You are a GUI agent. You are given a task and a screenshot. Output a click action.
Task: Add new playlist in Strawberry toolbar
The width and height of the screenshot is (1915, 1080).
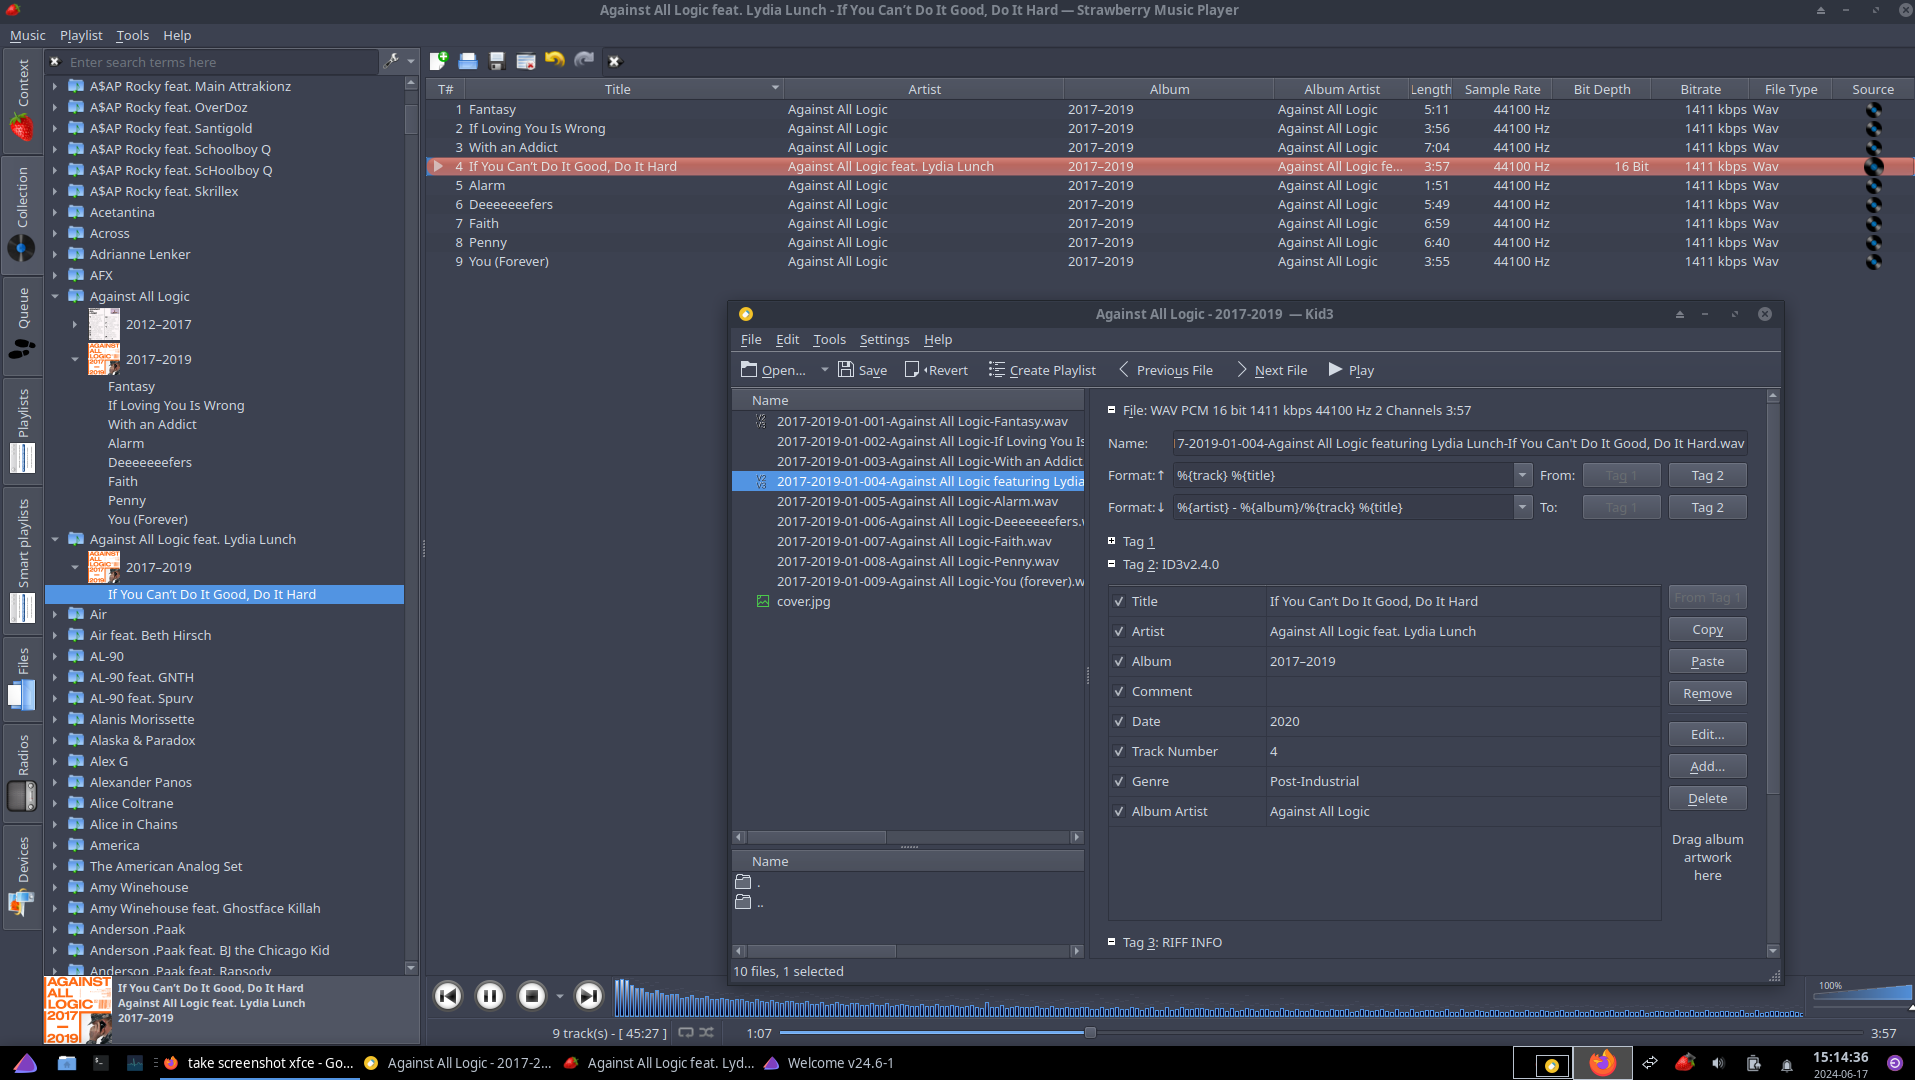438,61
